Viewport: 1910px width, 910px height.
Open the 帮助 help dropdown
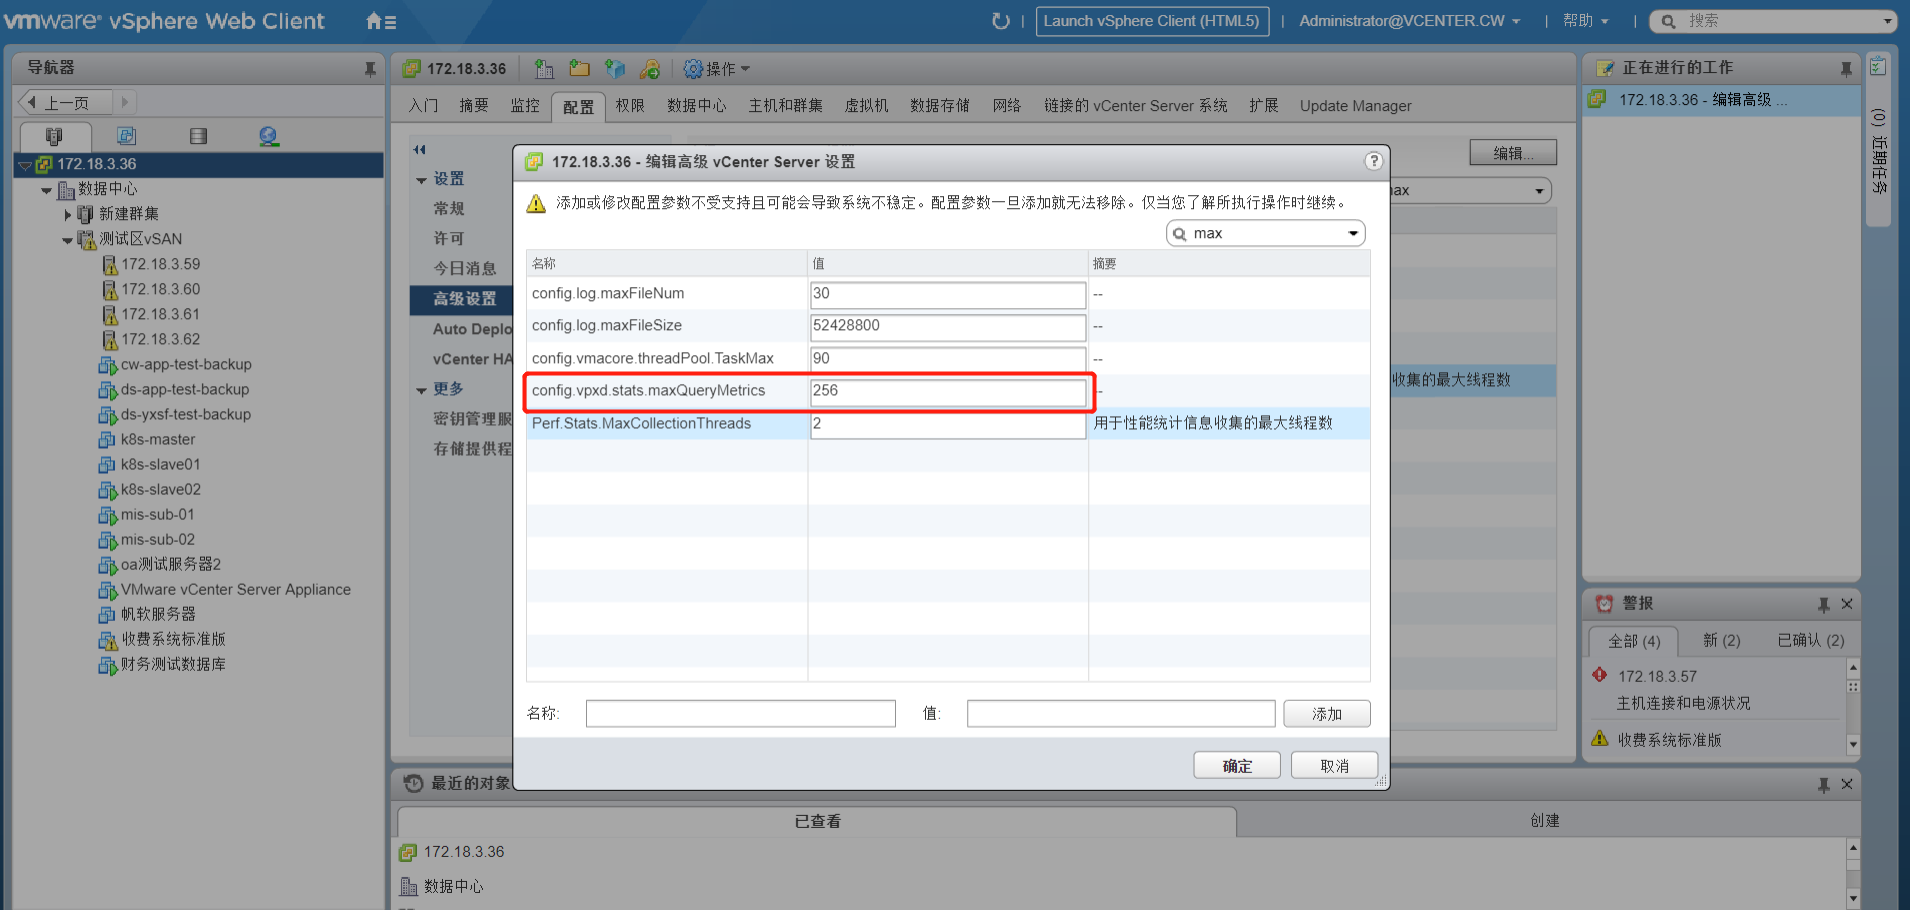click(1586, 21)
